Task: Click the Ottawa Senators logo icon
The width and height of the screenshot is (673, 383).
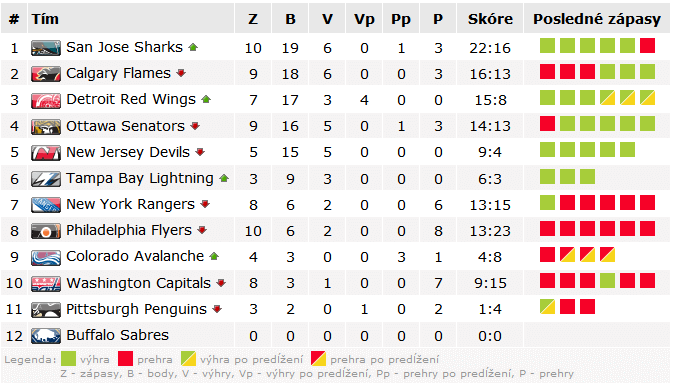Action: point(46,127)
